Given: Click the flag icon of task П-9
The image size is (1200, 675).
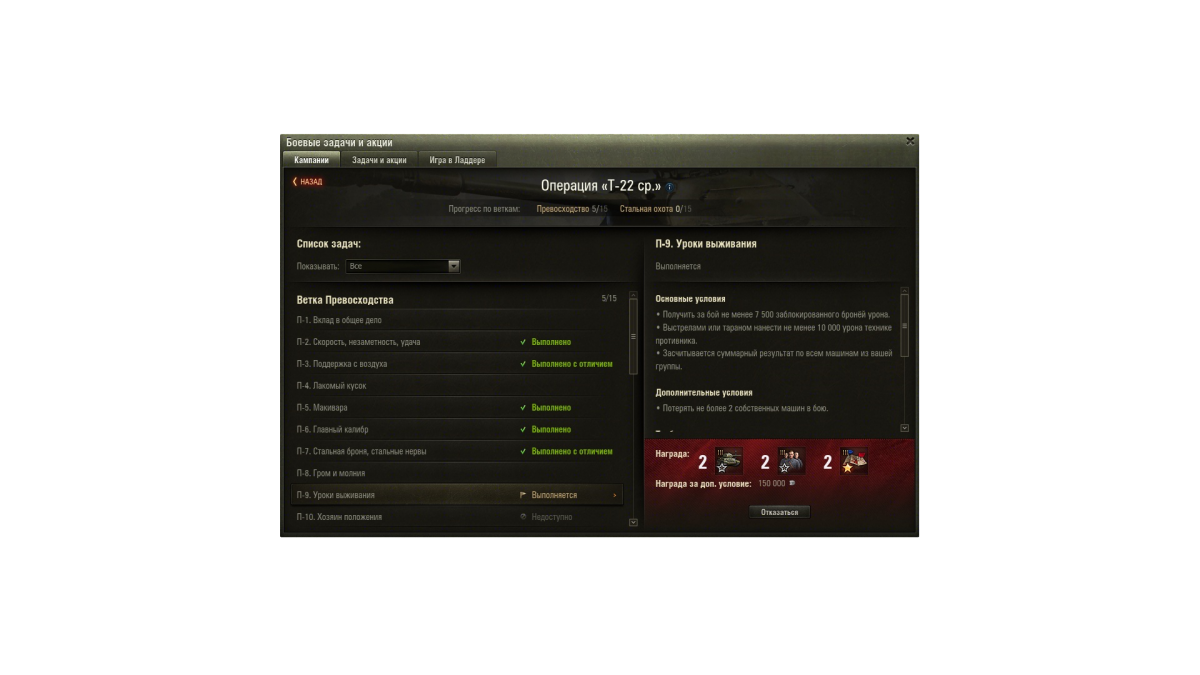Looking at the screenshot, I should (523, 495).
